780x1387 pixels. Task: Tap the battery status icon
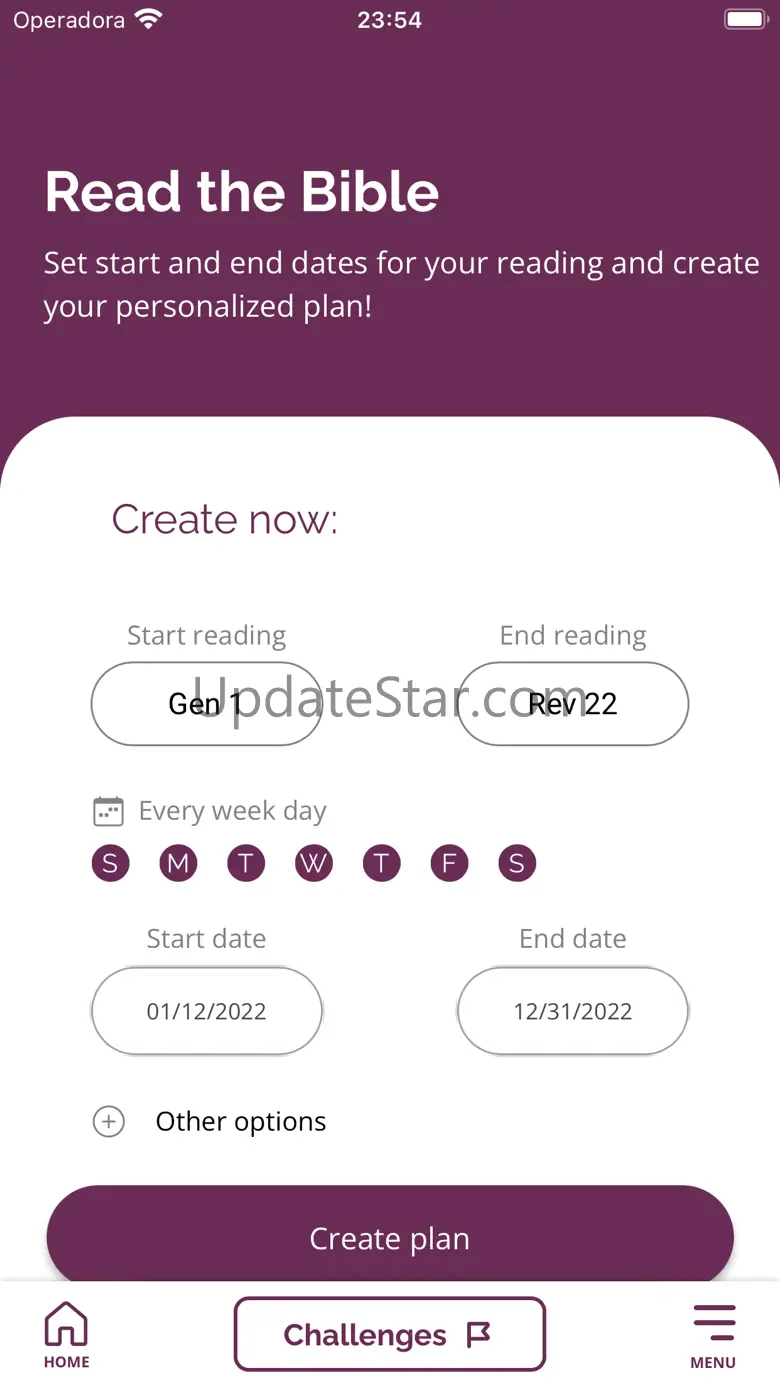[x=745, y=20]
